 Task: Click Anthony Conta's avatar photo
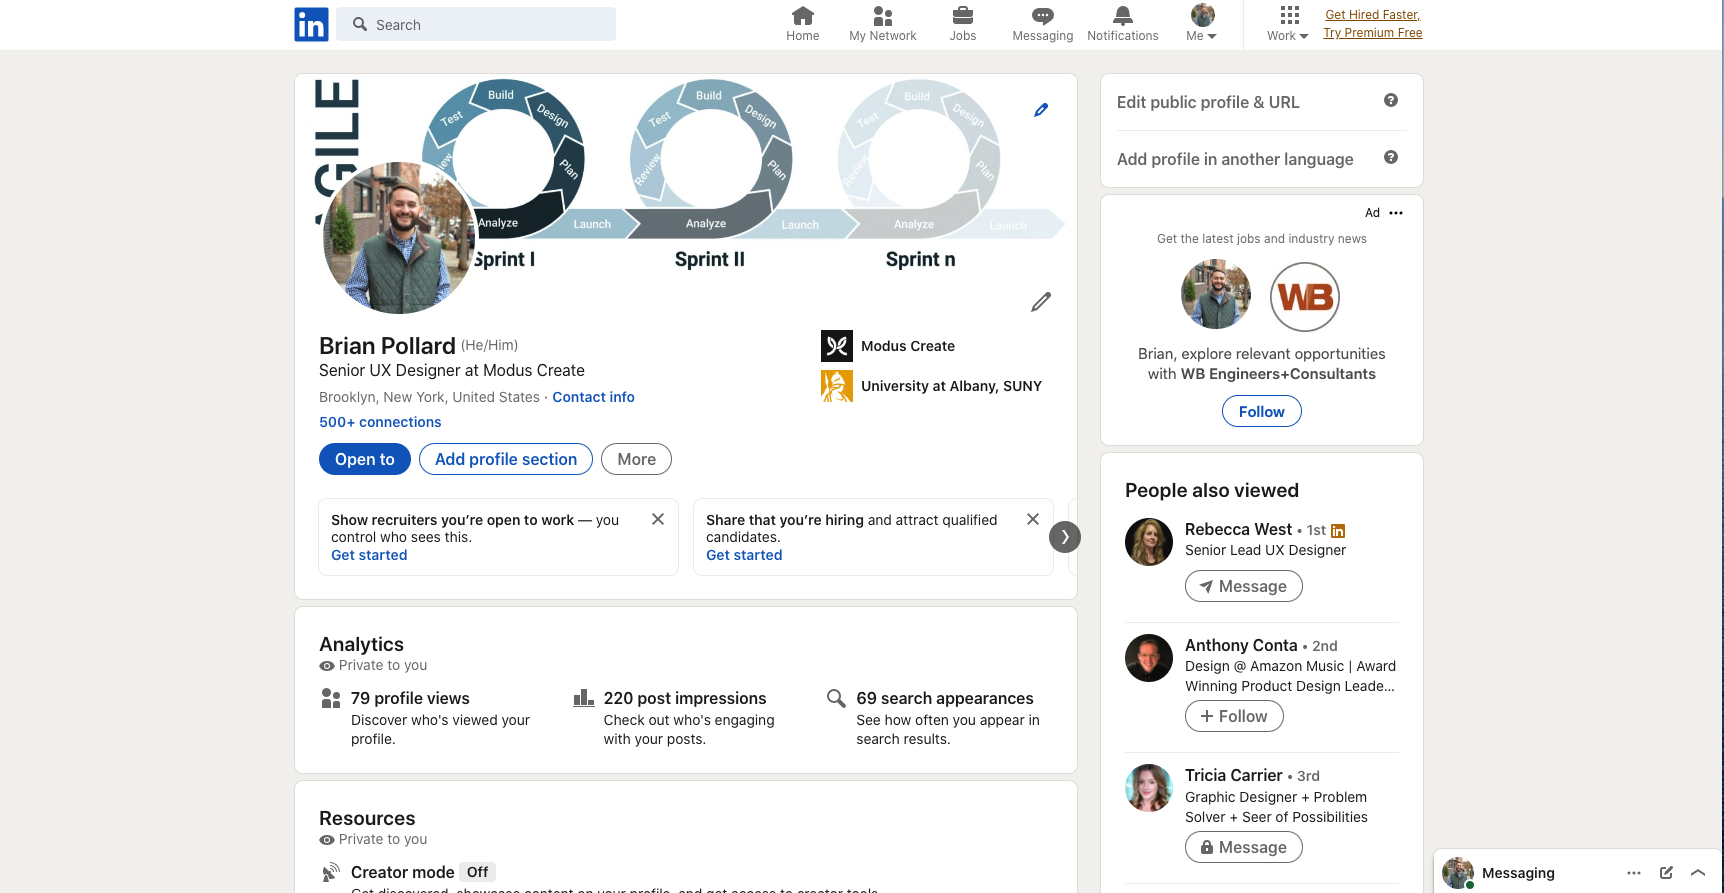pos(1149,658)
